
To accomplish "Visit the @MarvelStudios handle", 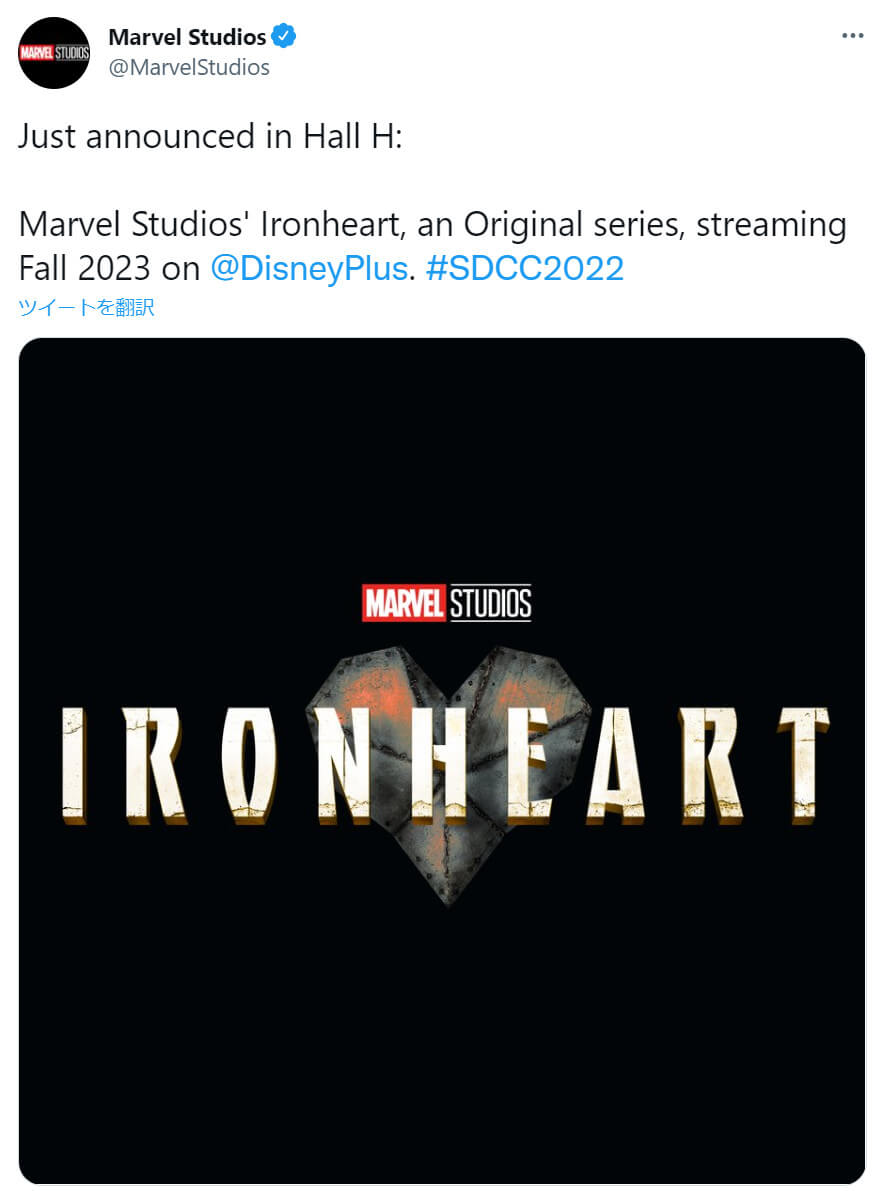I will [x=189, y=68].
